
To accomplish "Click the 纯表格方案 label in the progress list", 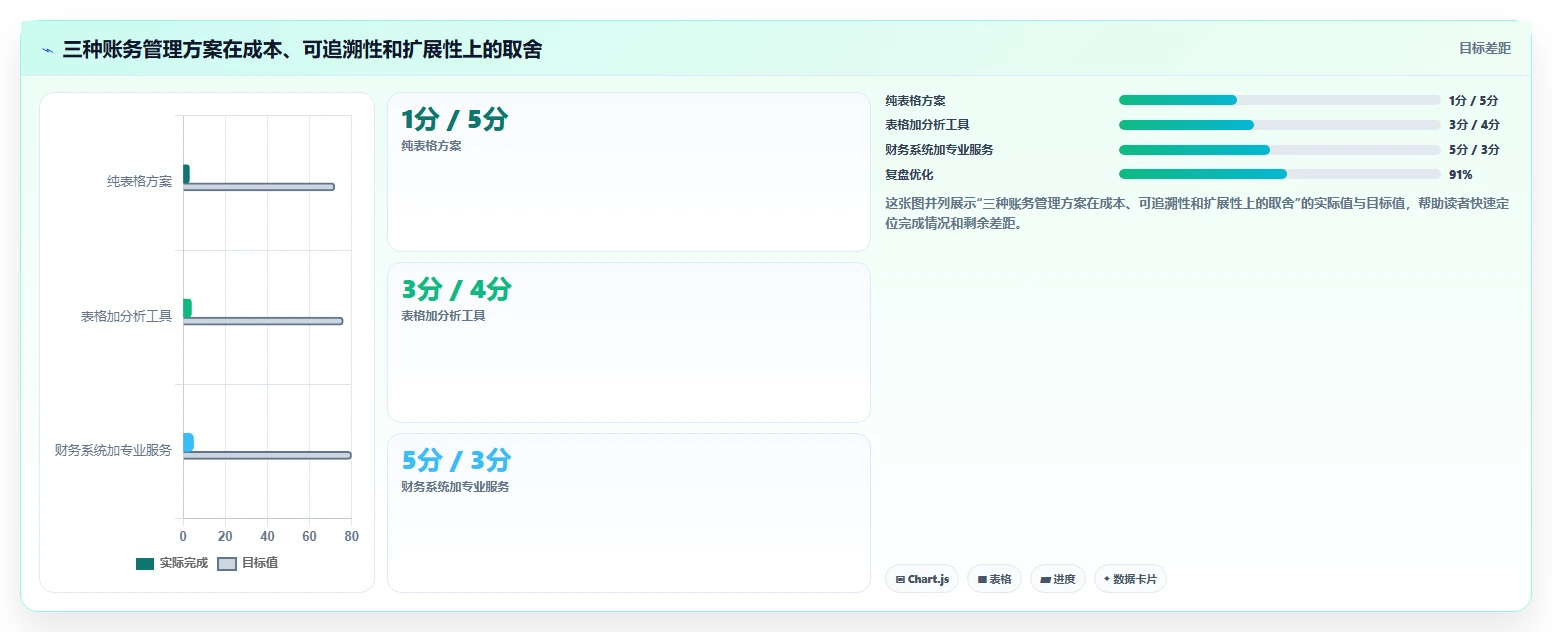I will pyautogui.click(x=915, y=101).
